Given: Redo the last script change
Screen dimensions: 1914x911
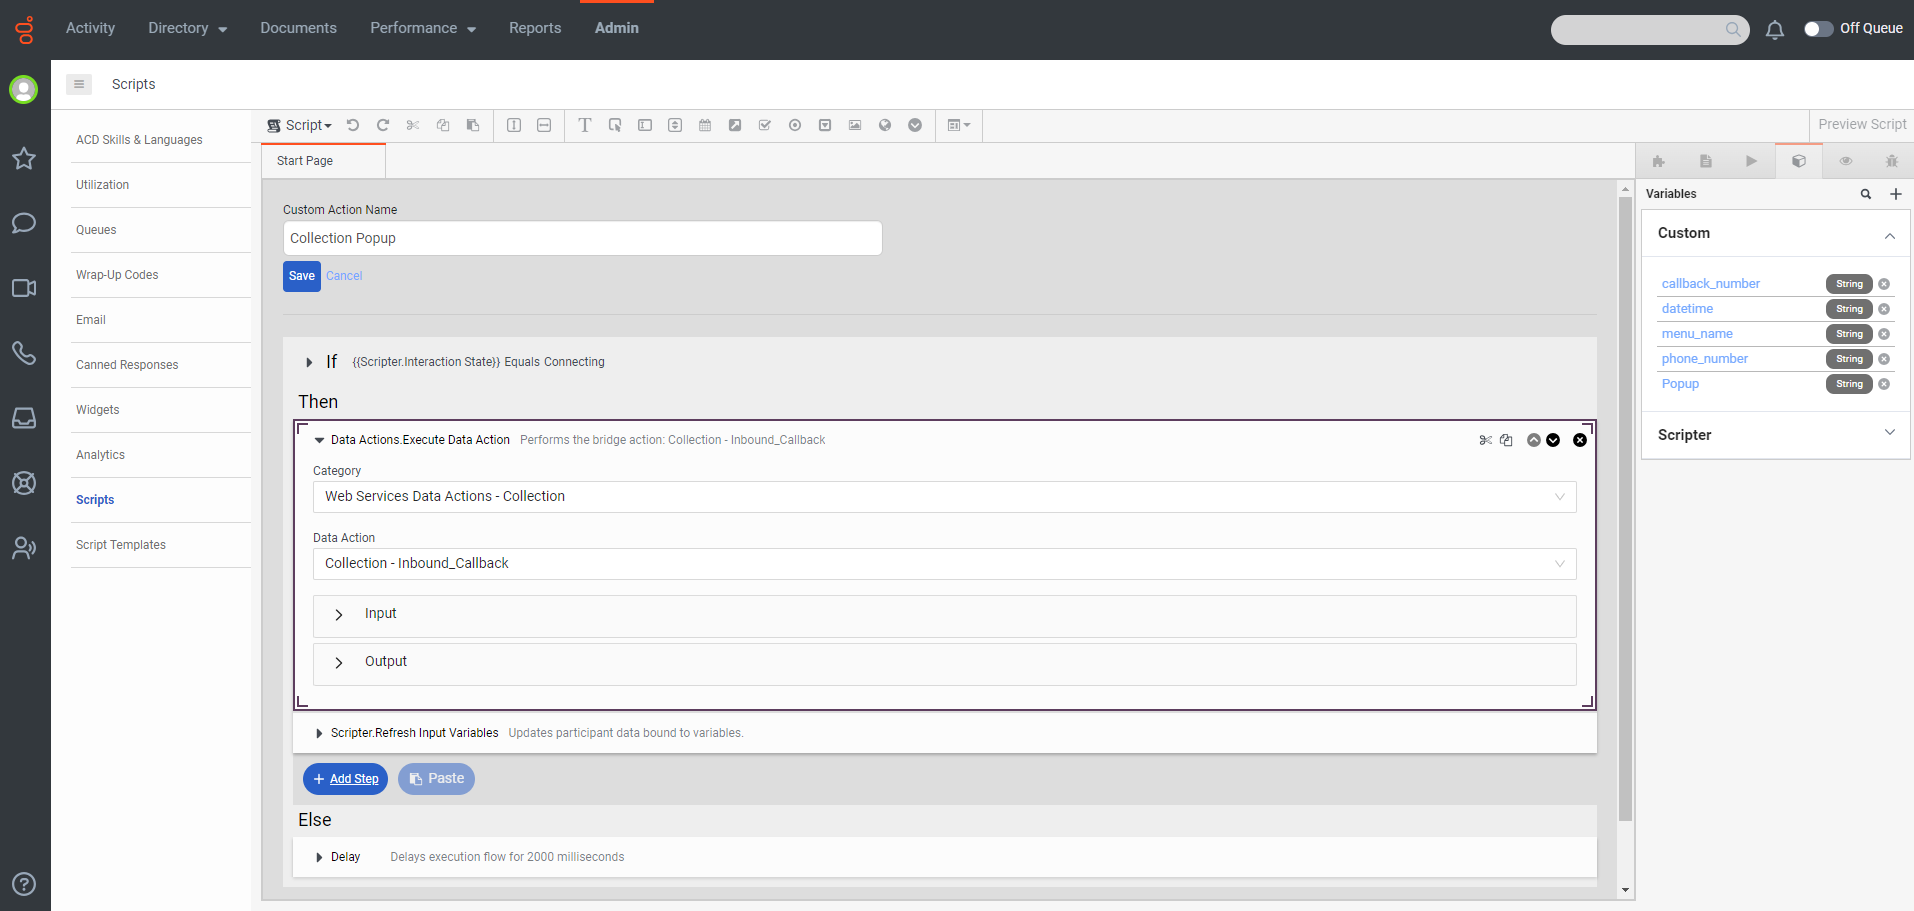Looking at the screenshot, I should (383, 125).
